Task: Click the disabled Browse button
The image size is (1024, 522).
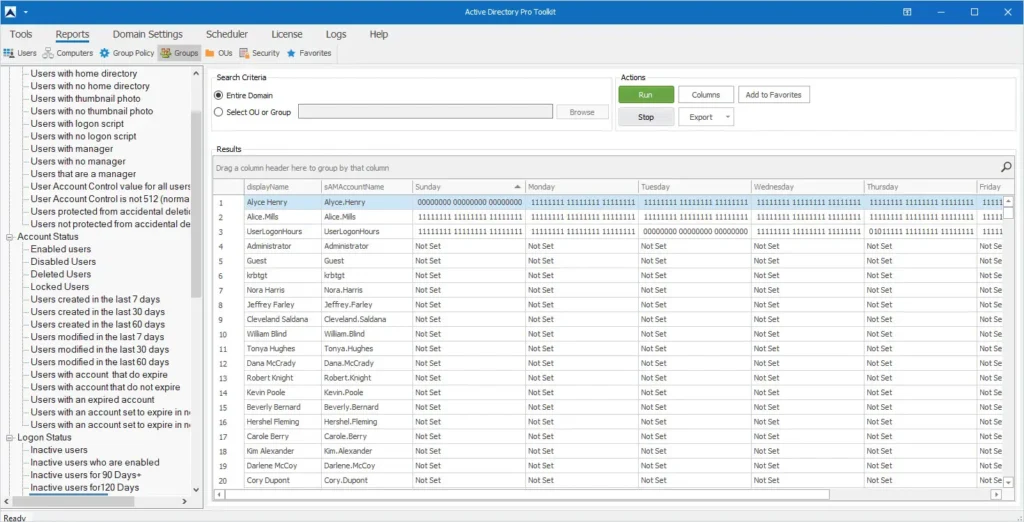Action: click(x=582, y=112)
